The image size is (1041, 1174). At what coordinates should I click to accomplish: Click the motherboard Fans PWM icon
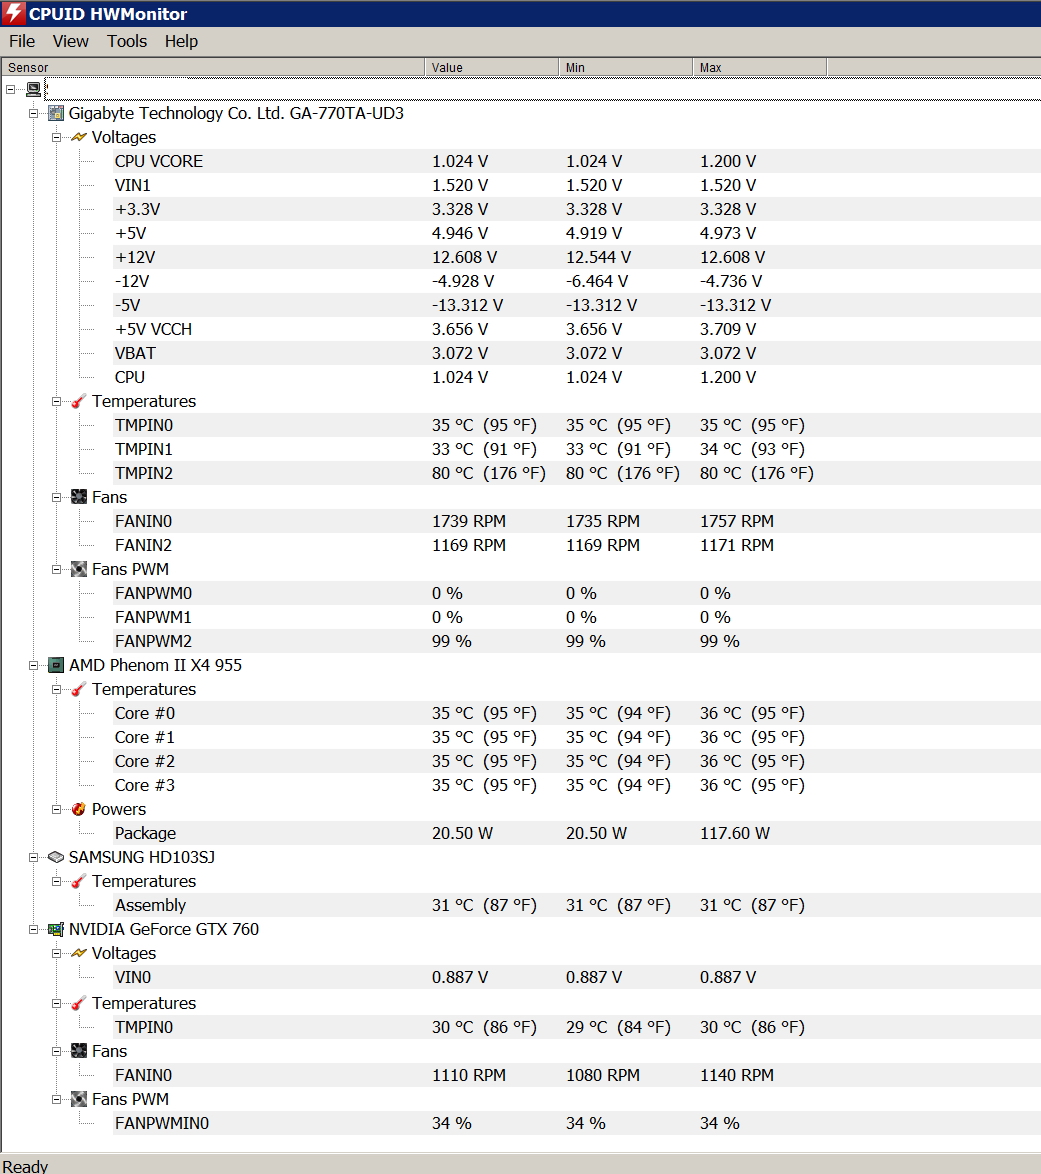tap(79, 569)
